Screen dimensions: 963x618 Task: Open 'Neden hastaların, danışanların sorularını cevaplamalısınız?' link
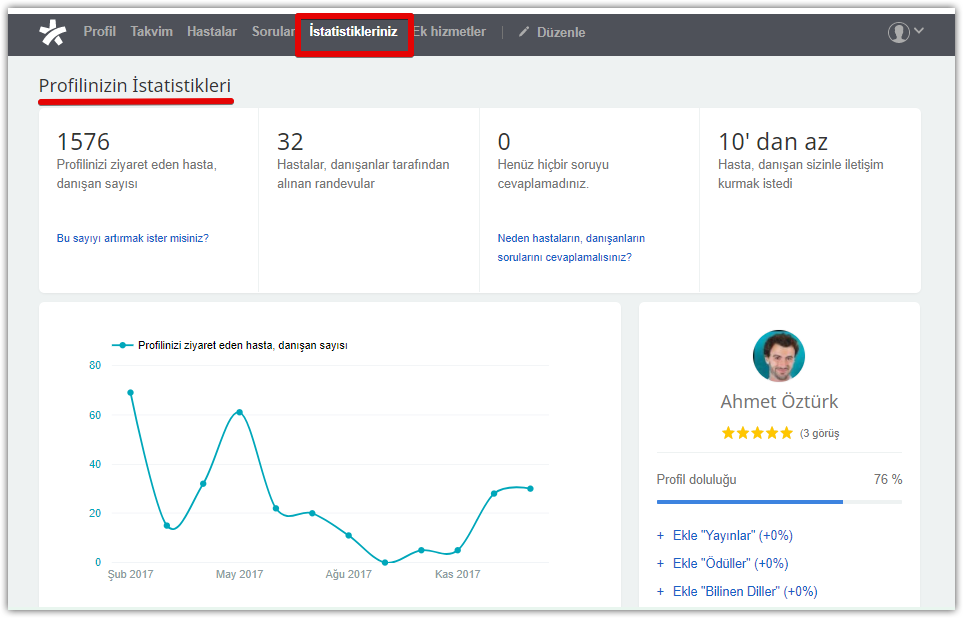pos(571,248)
